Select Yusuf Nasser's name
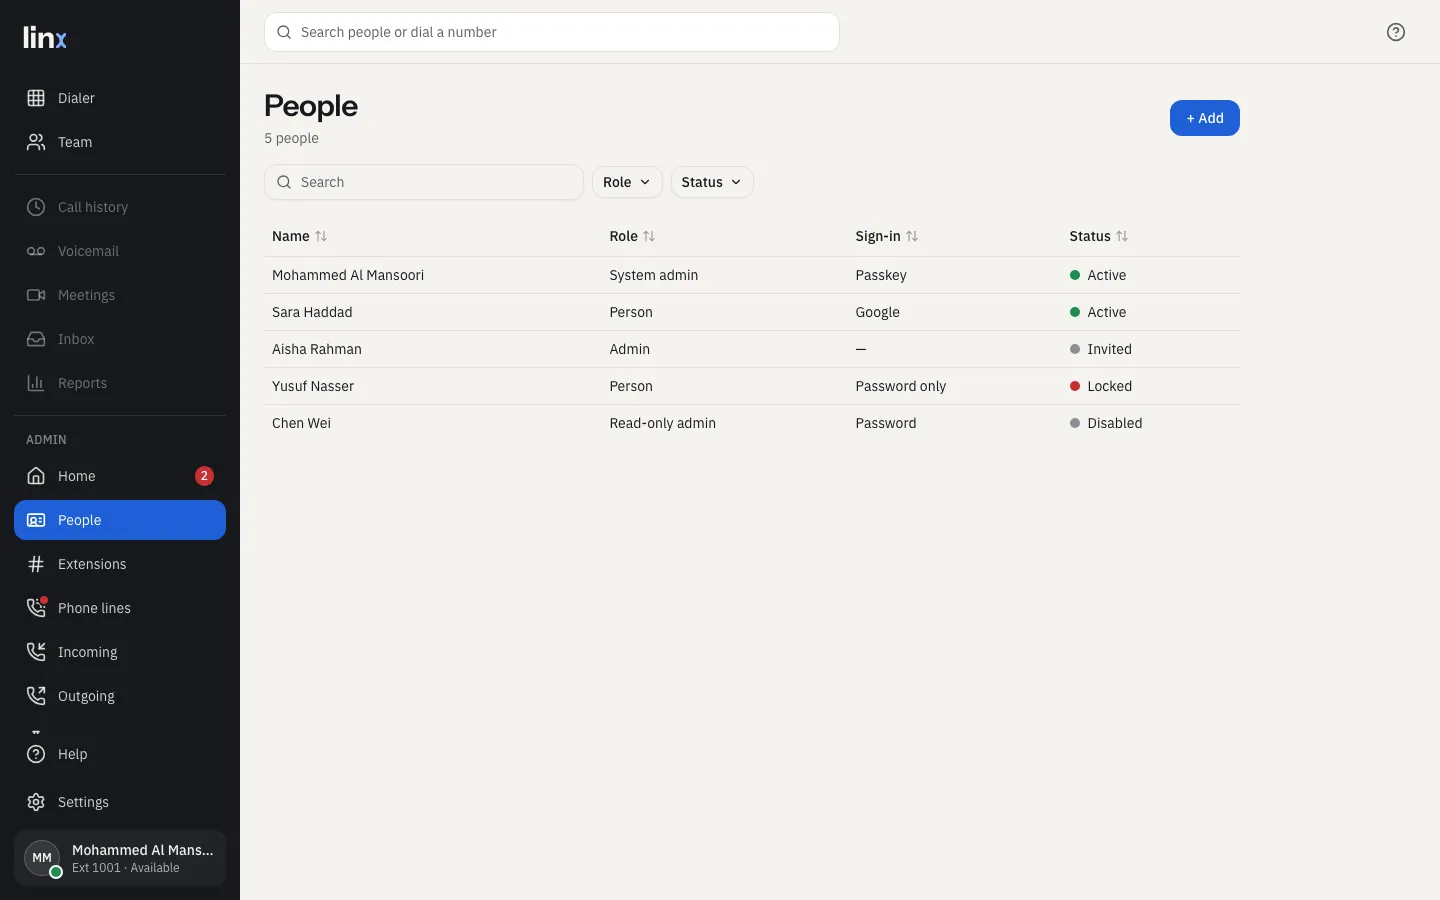 313,386
